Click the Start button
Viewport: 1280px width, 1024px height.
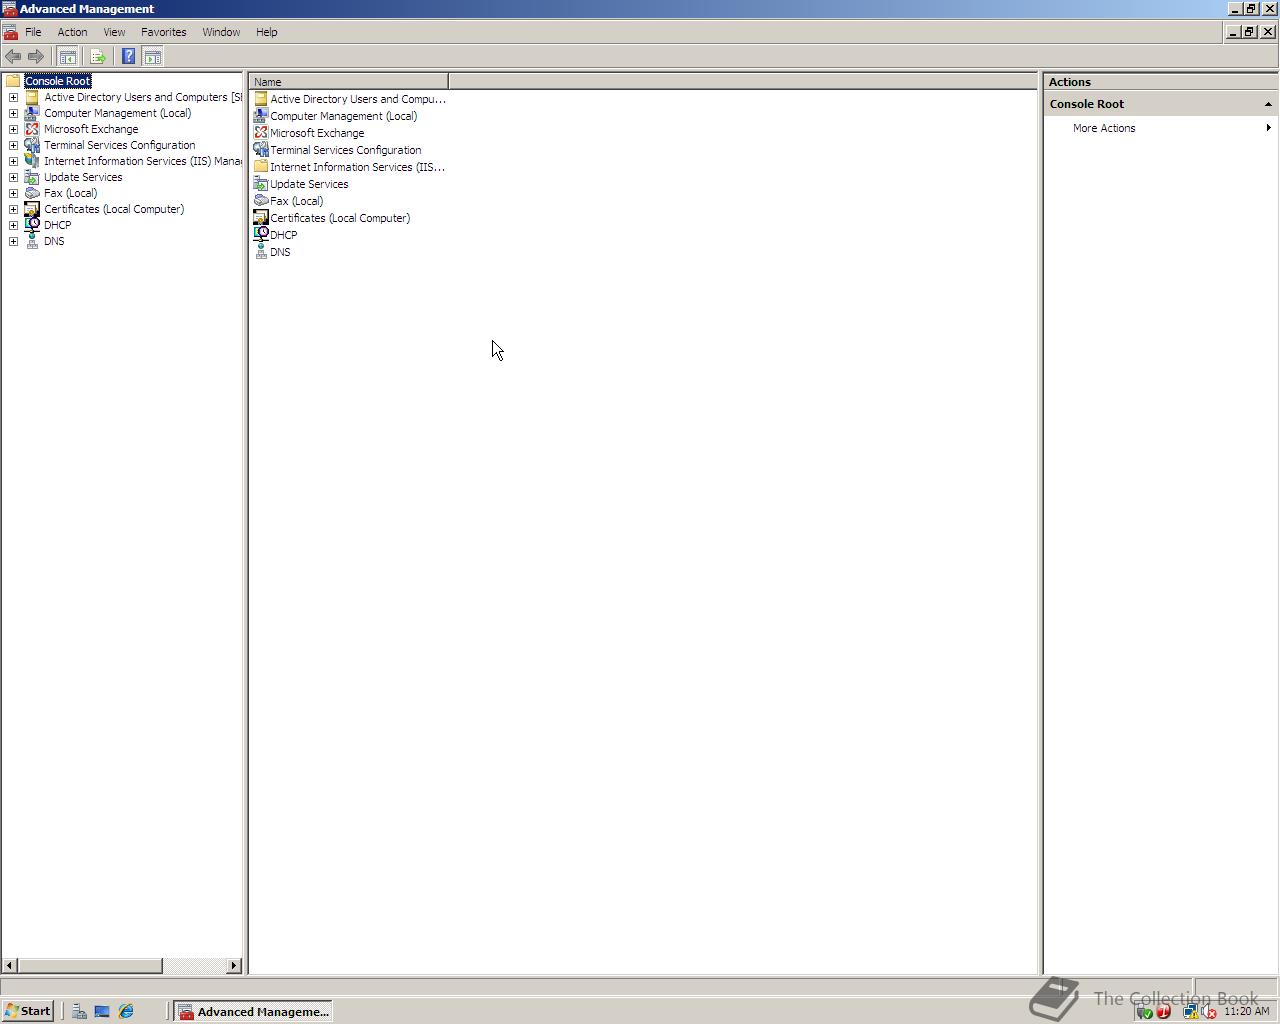[x=28, y=1011]
